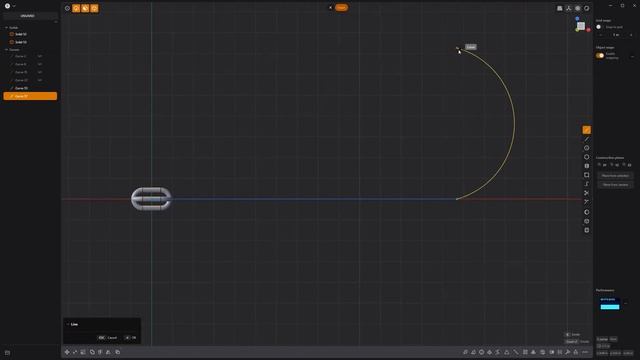Select third tool in bottom-left toolbar

pos(83,352)
